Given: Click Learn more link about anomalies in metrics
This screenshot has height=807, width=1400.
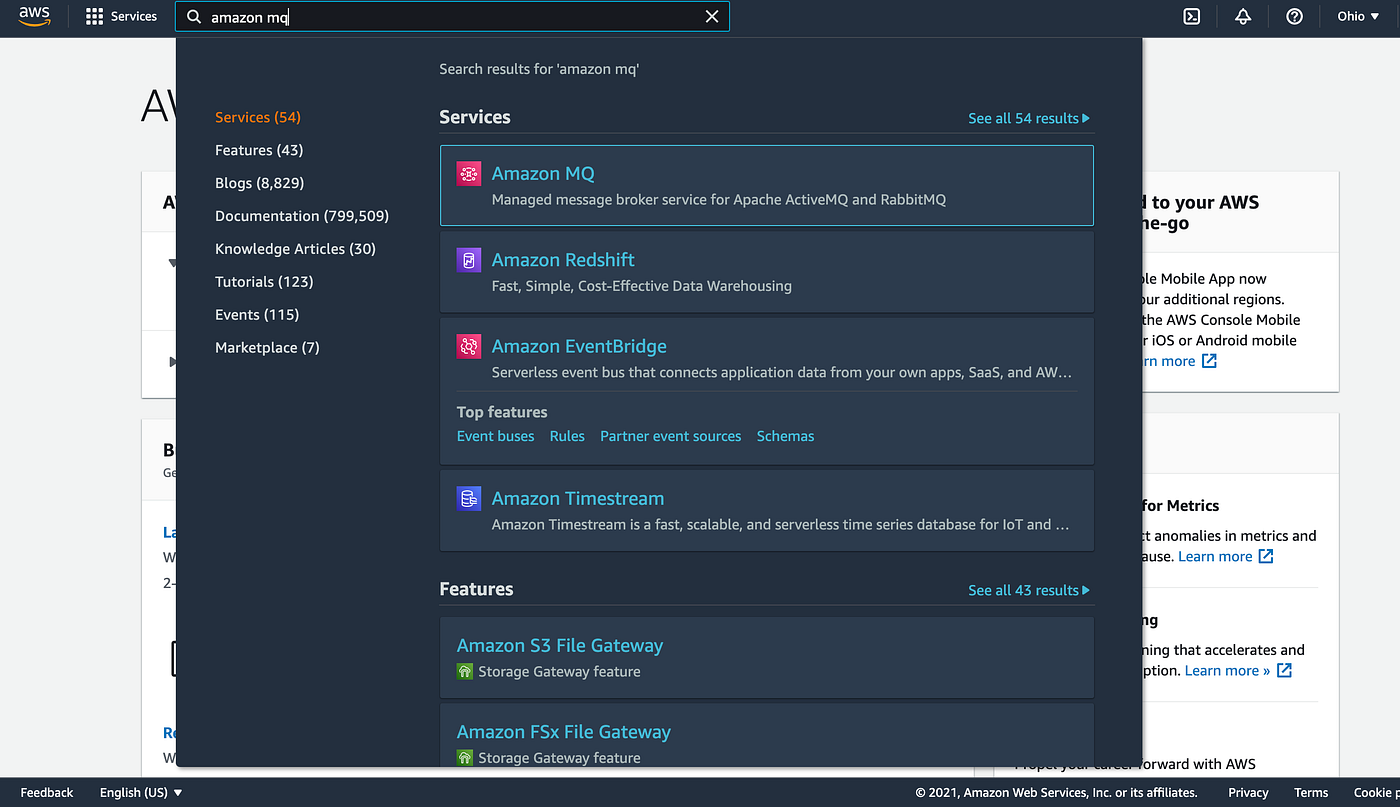Looking at the screenshot, I should click(1225, 556).
